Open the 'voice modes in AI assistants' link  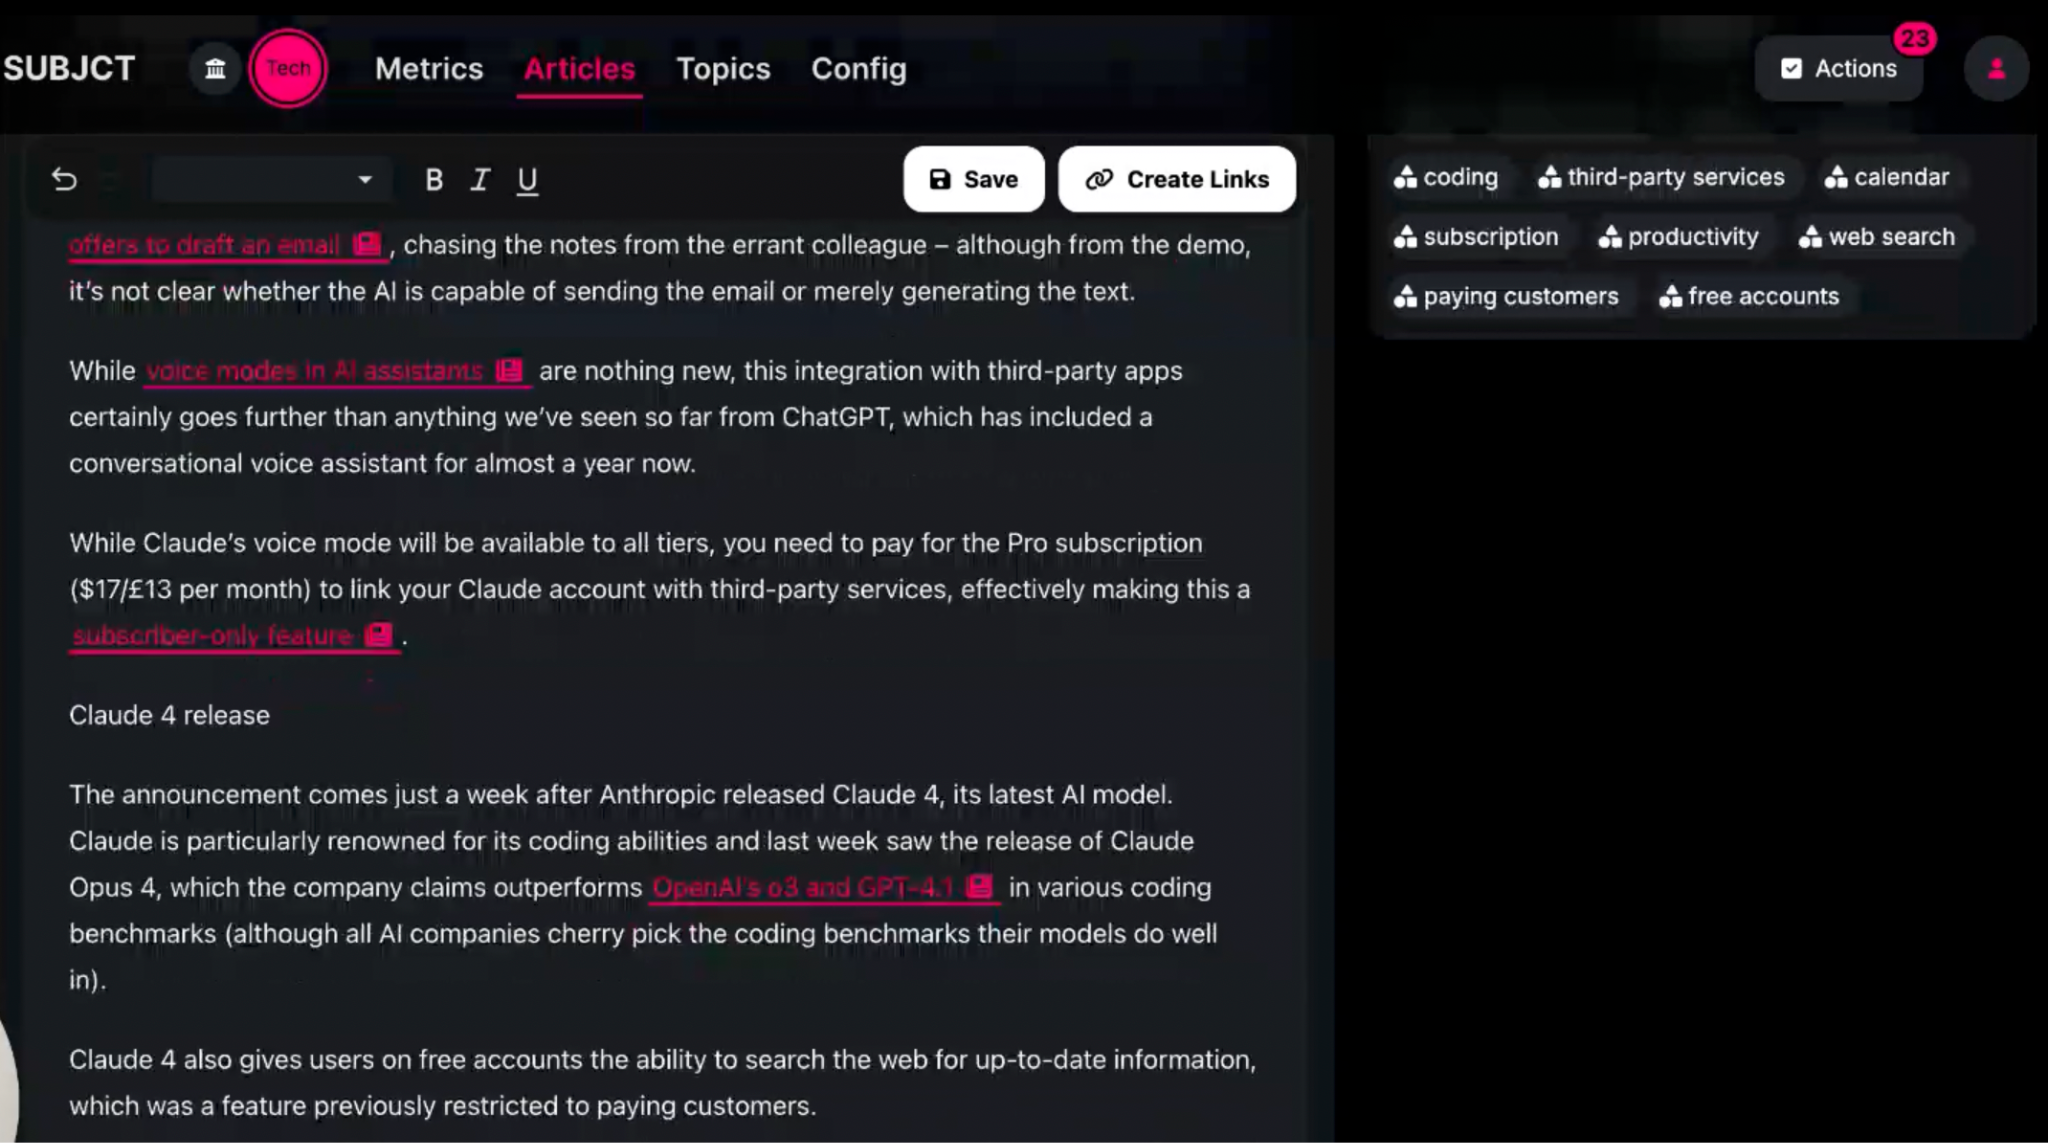tap(314, 371)
